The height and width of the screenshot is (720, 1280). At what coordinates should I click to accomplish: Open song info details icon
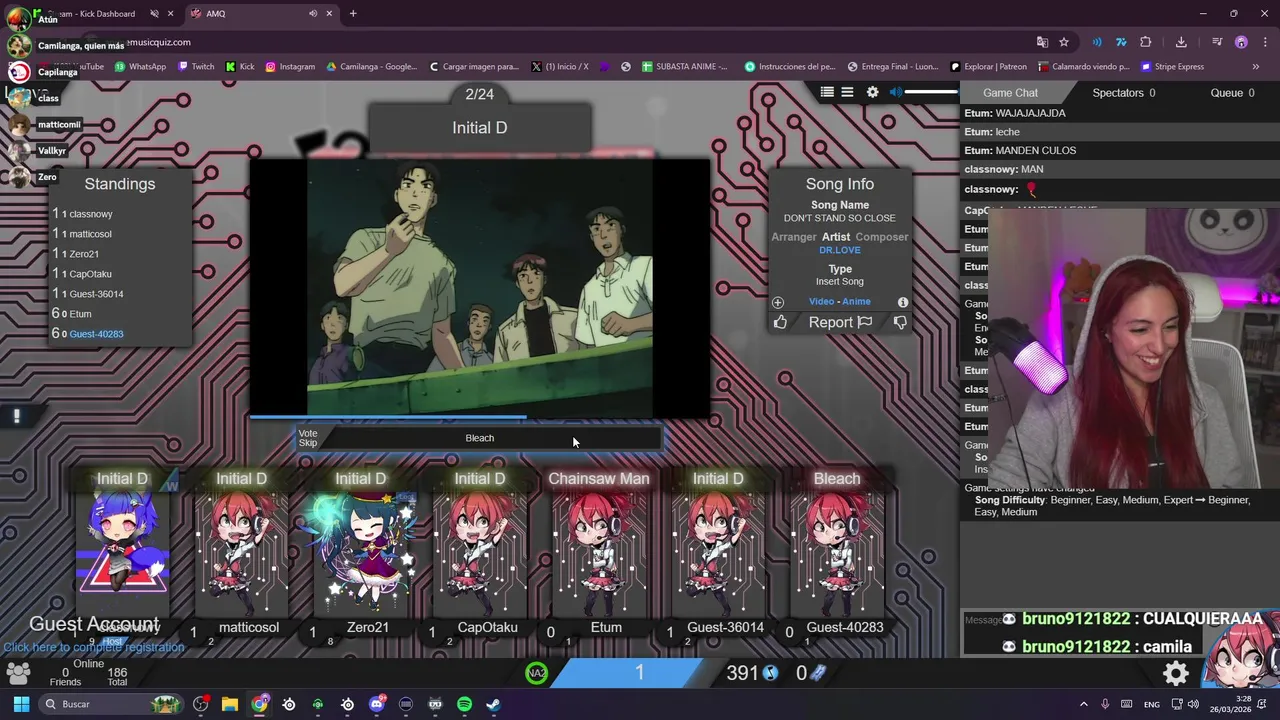pyautogui.click(x=902, y=302)
